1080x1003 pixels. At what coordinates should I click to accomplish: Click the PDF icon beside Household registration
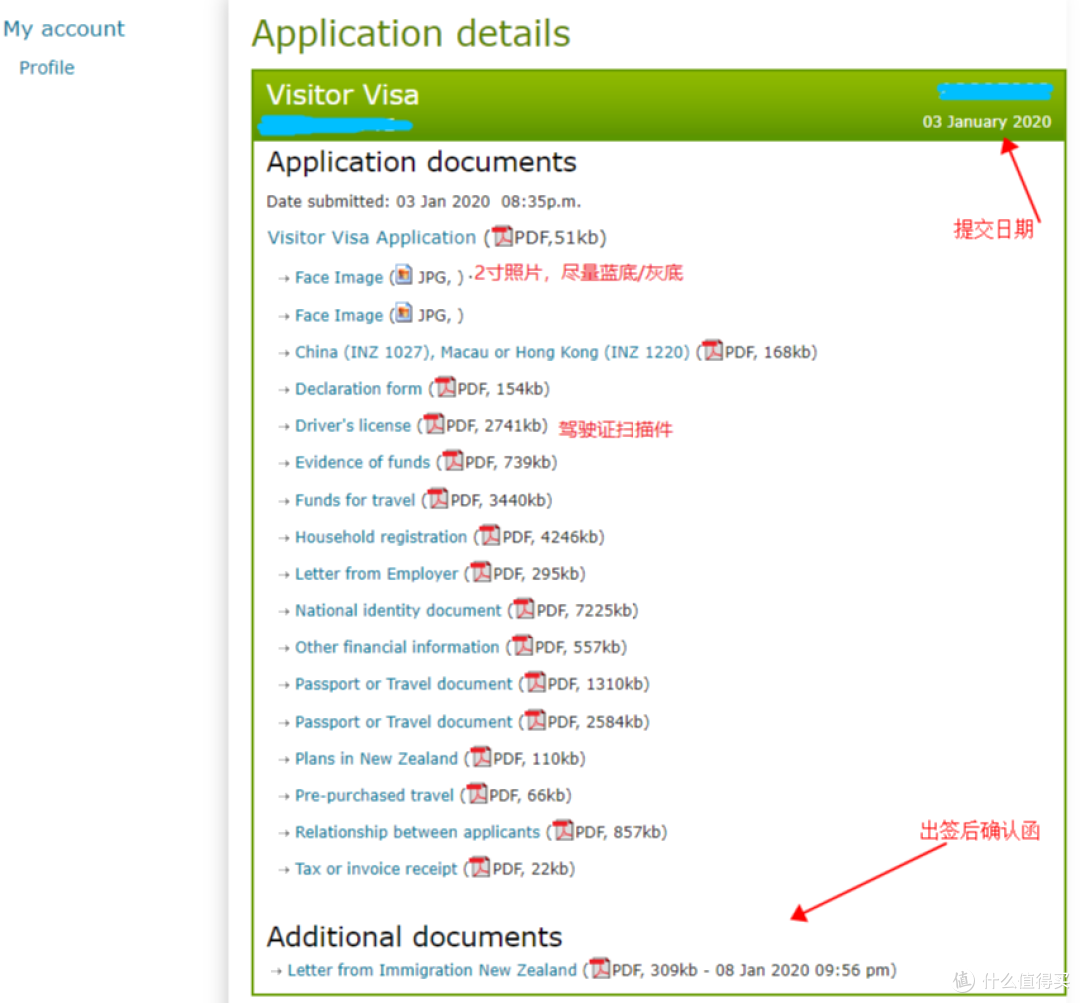[490, 535]
